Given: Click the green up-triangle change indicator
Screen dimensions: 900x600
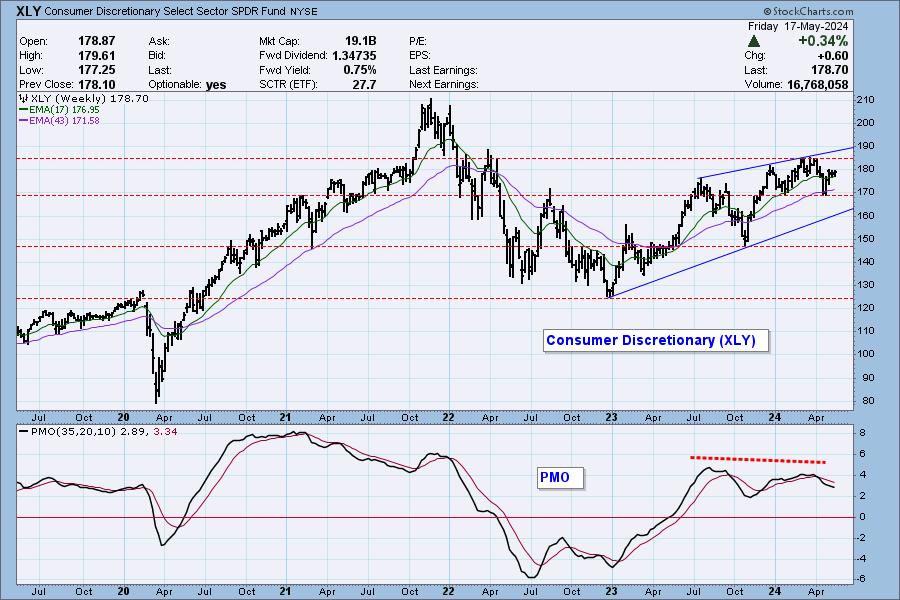Looking at the screenshot, I should [754, 41].
